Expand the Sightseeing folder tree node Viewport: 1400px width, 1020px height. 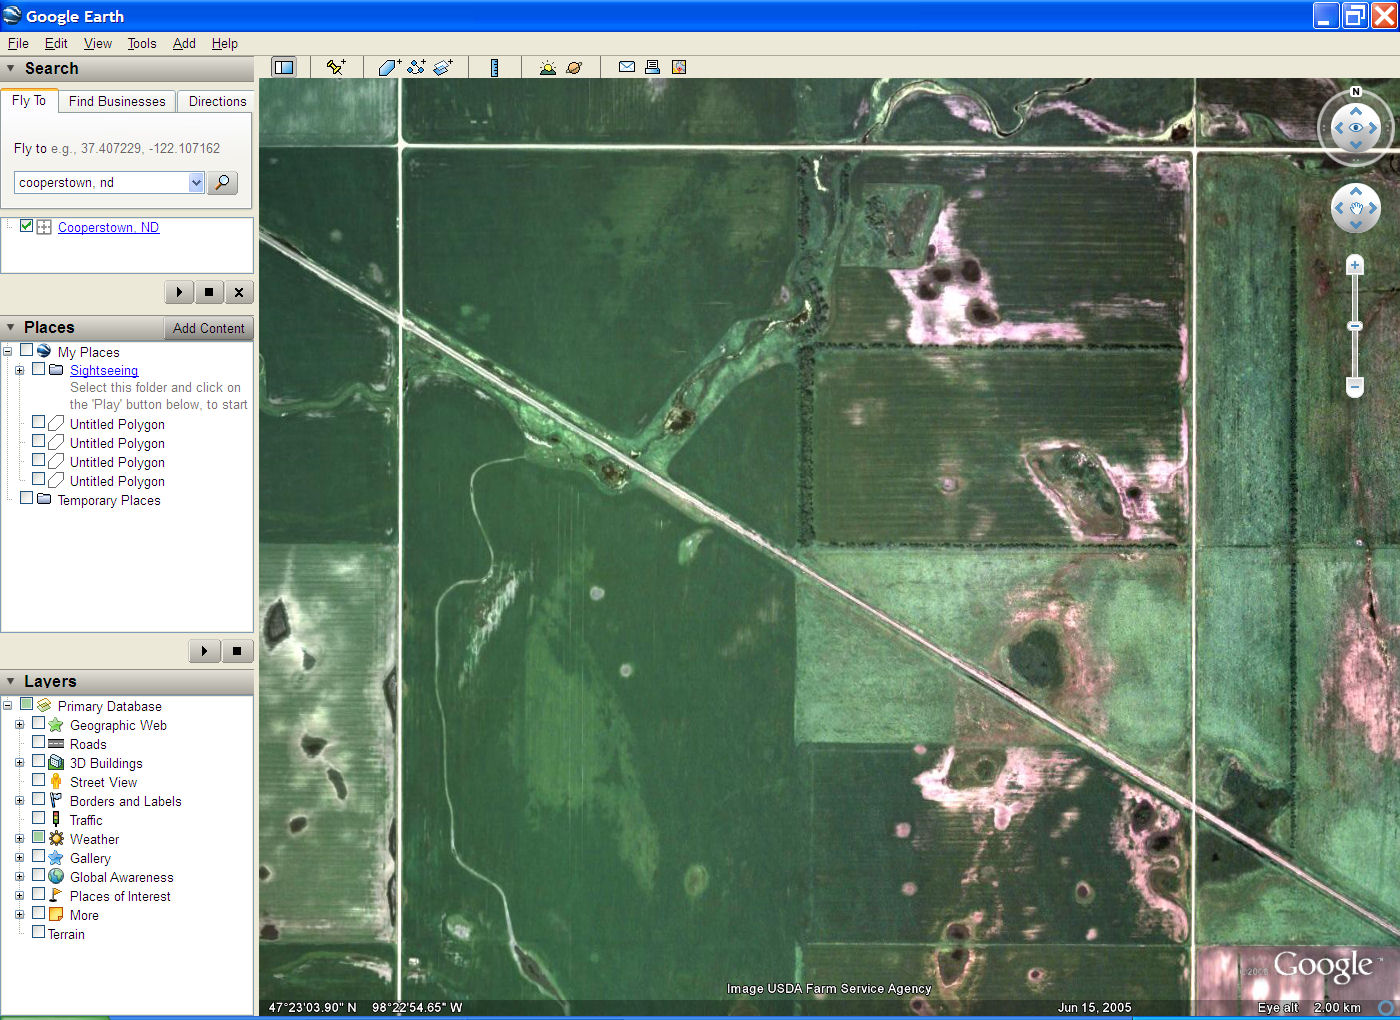pyautogui.click(x=19, y=370)
